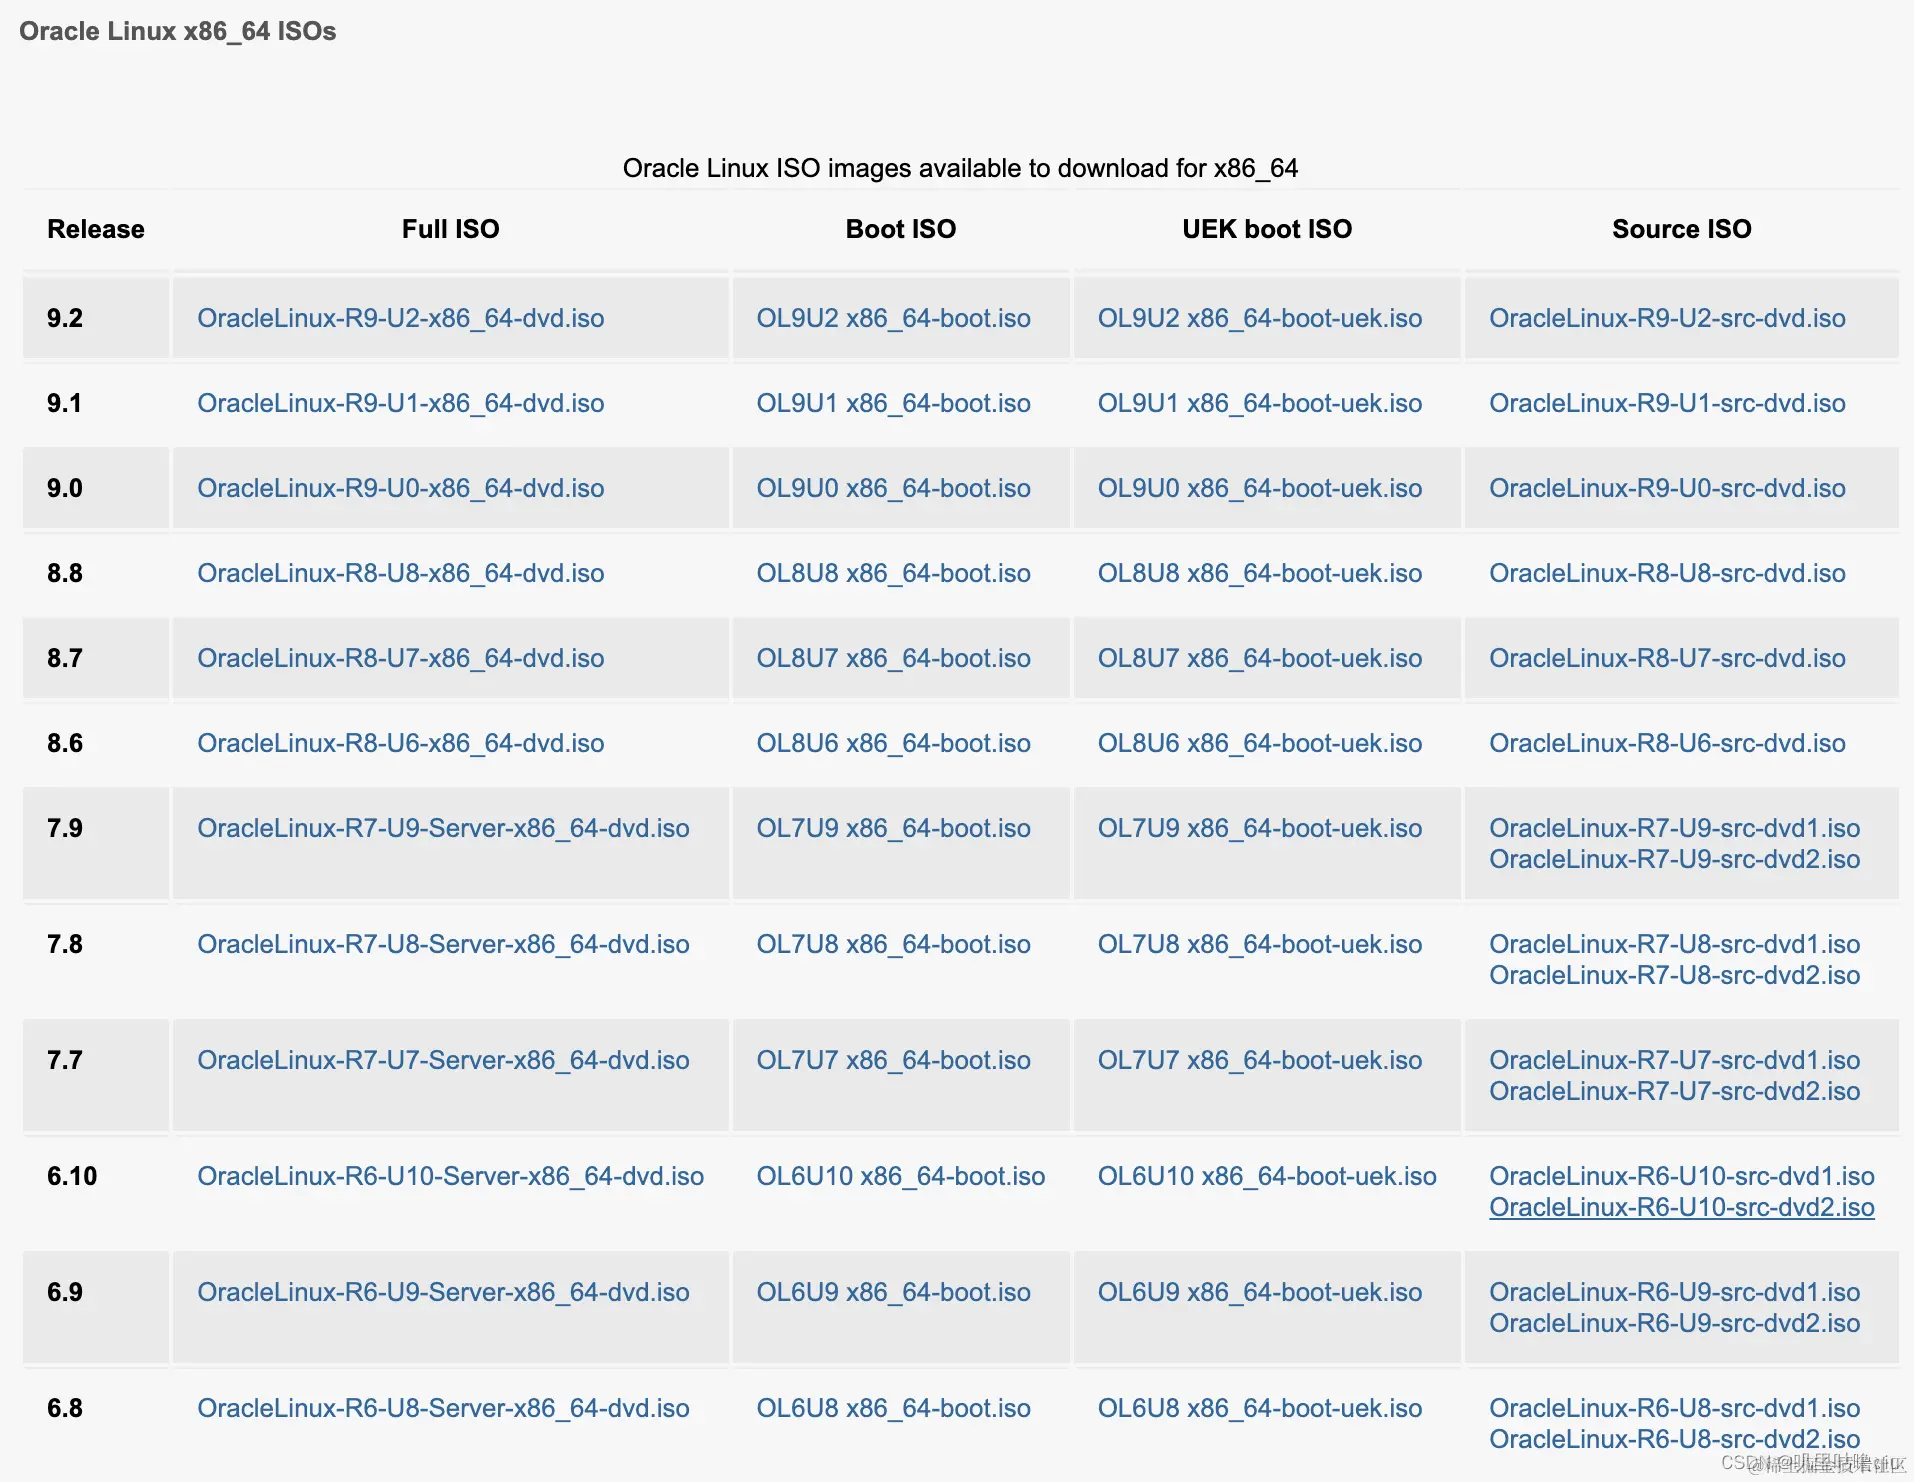
Task: Download OracleLinux-R9-U0-x86_64-dvd.iso
Action: tap(400, 488)
